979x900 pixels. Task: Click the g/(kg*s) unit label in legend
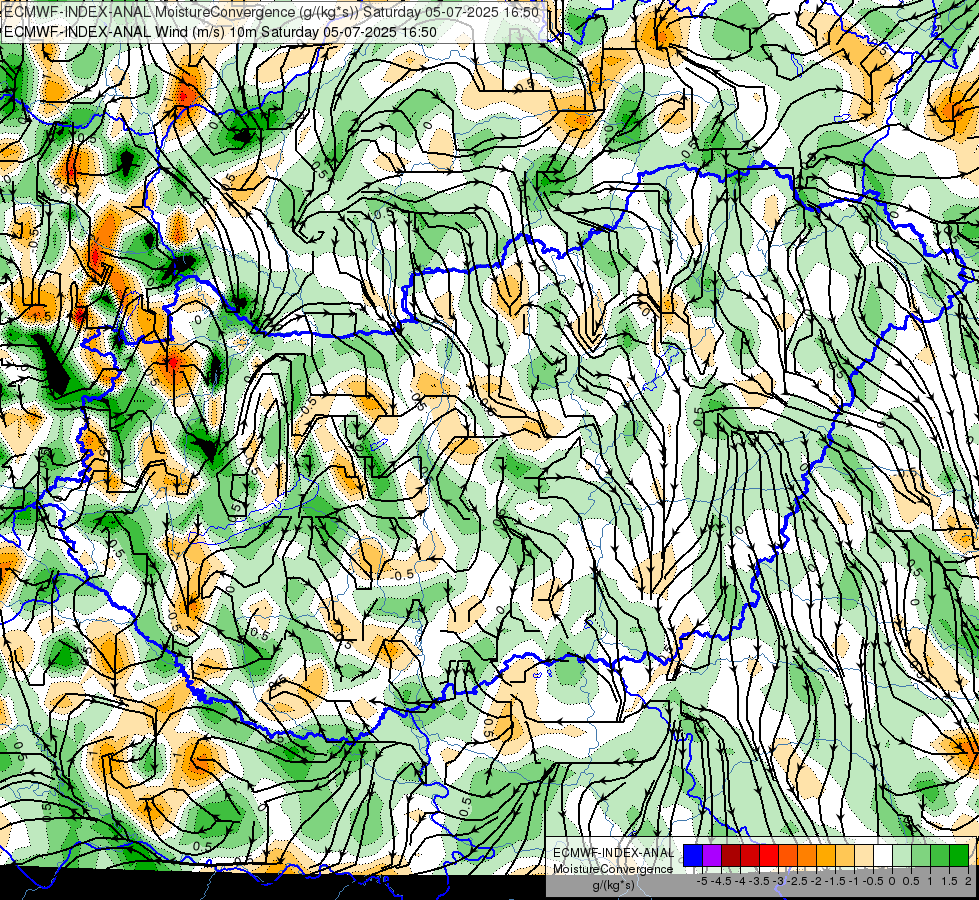pos(614,886)
